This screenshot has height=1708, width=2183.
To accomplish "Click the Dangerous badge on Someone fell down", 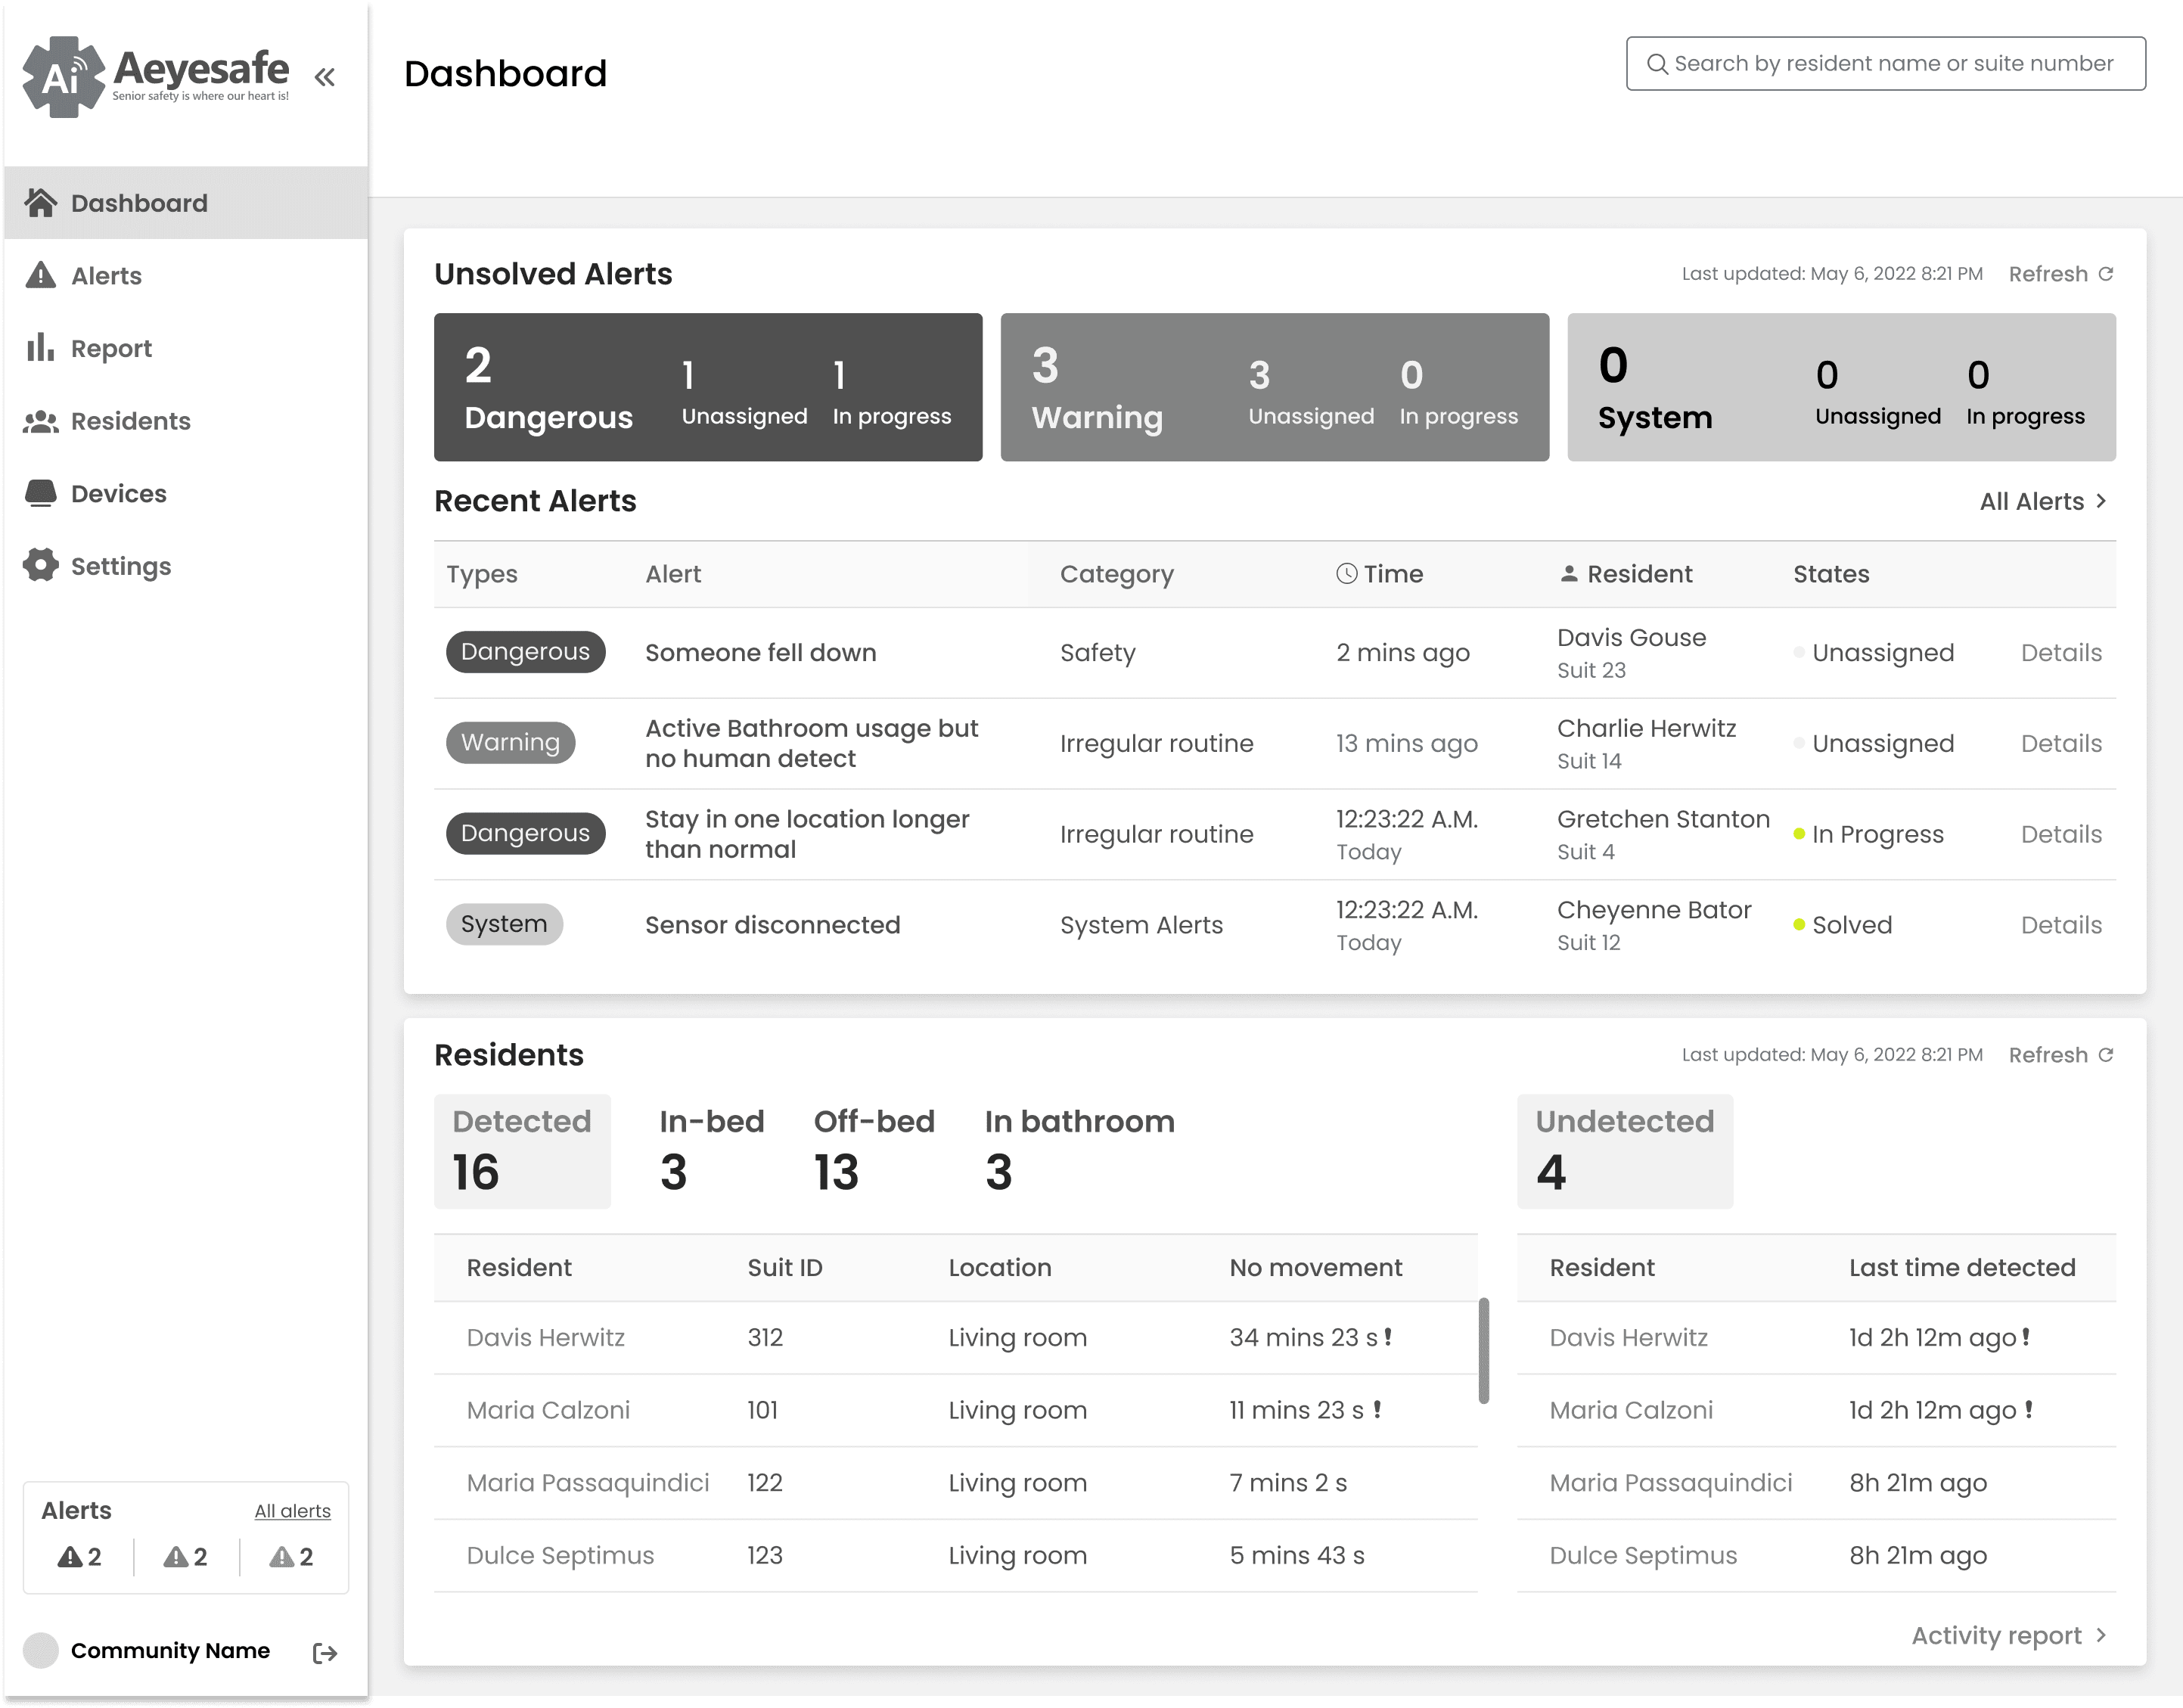I will (x=525, y=652).
